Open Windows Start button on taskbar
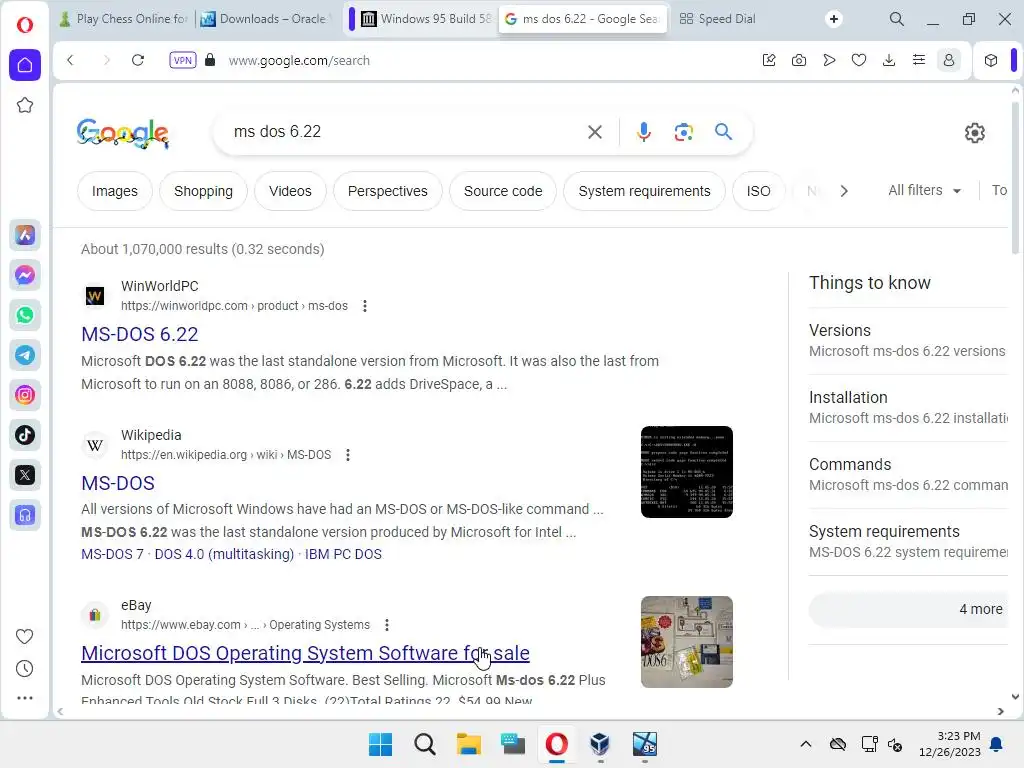This screenshot has width=1024, height=768. pos(380,744)
